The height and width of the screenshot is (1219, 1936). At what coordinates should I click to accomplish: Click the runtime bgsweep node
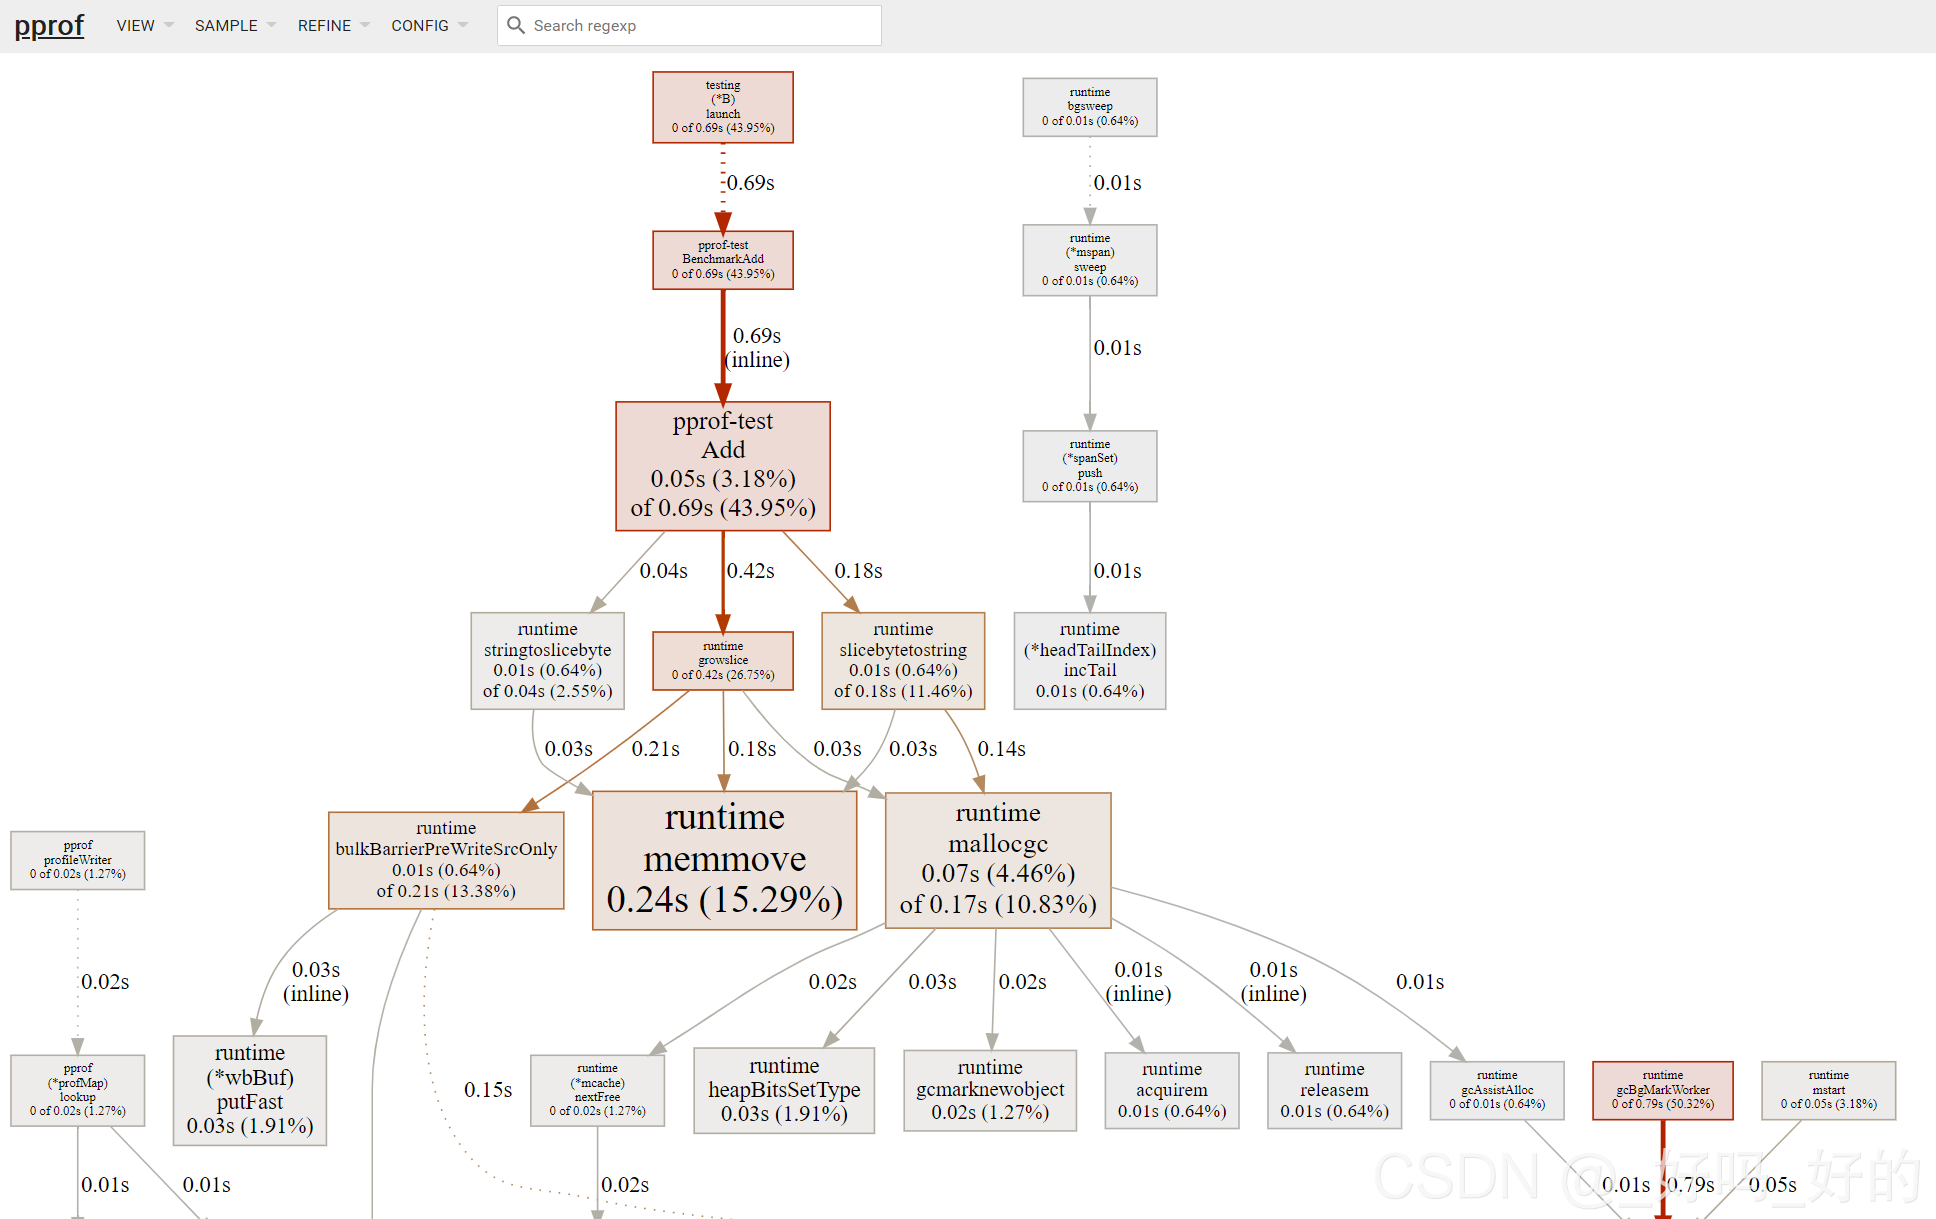[1089, 107]
